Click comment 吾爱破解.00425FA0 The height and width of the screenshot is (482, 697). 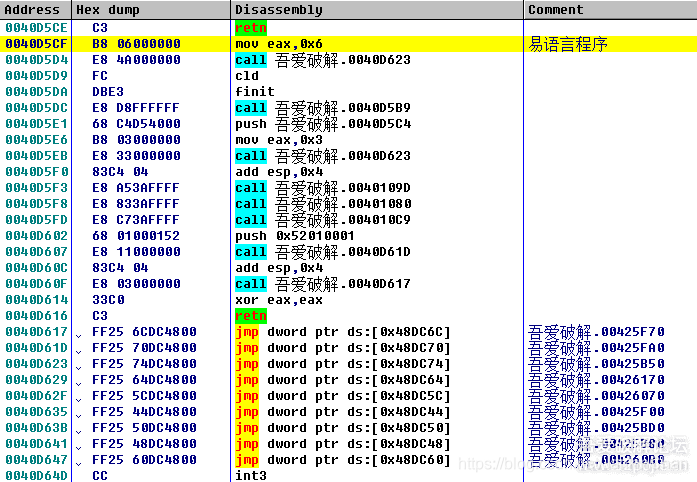point(597,348)
